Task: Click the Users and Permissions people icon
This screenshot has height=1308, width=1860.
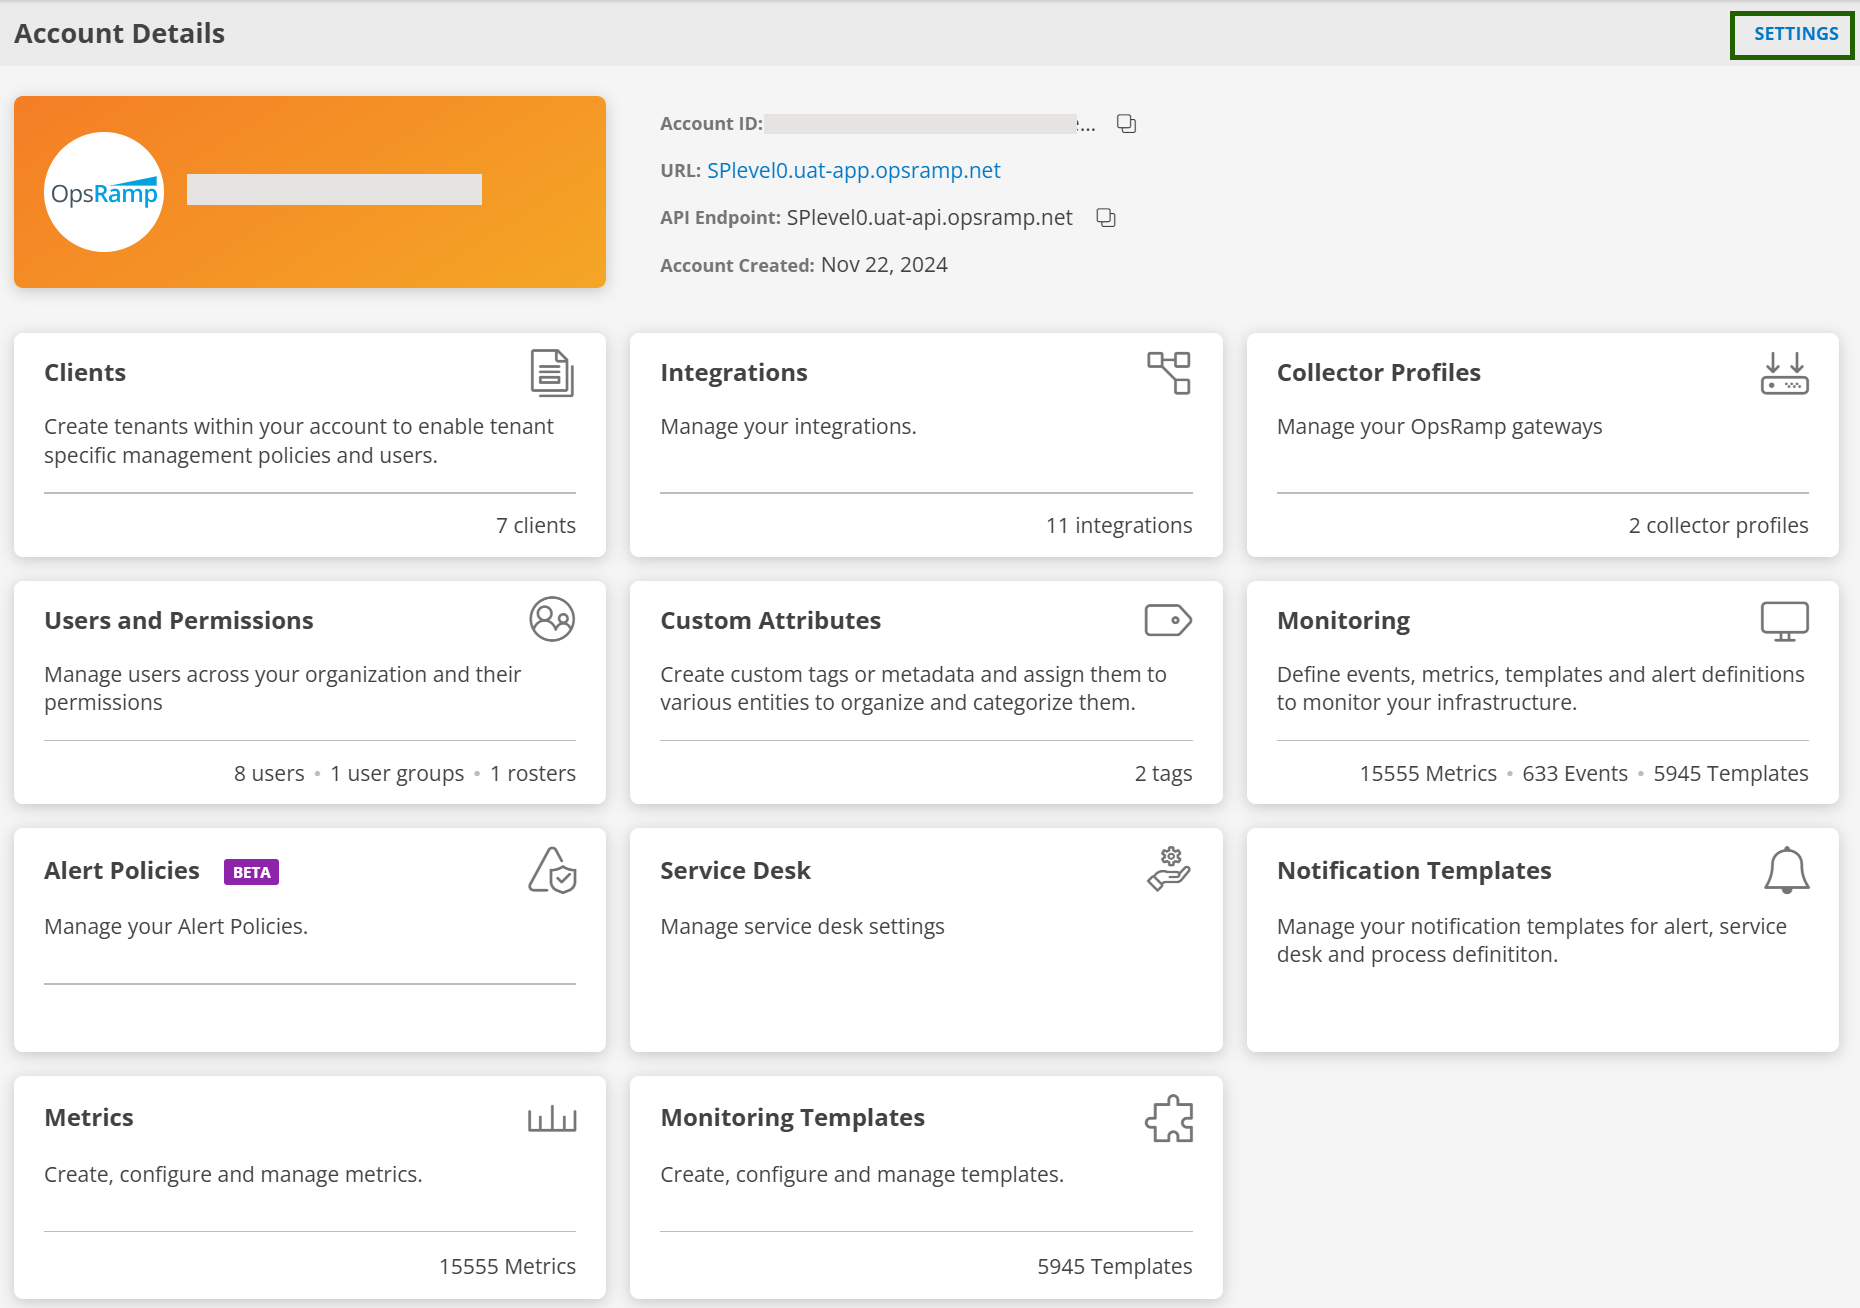Action: coord(552,619)
